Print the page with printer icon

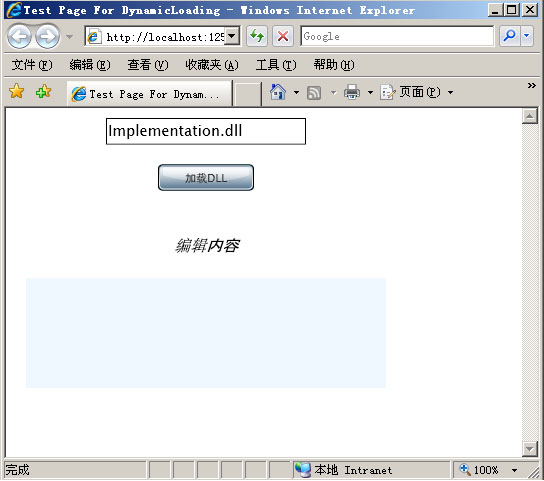pyautogui.click(x=352, y=92)
